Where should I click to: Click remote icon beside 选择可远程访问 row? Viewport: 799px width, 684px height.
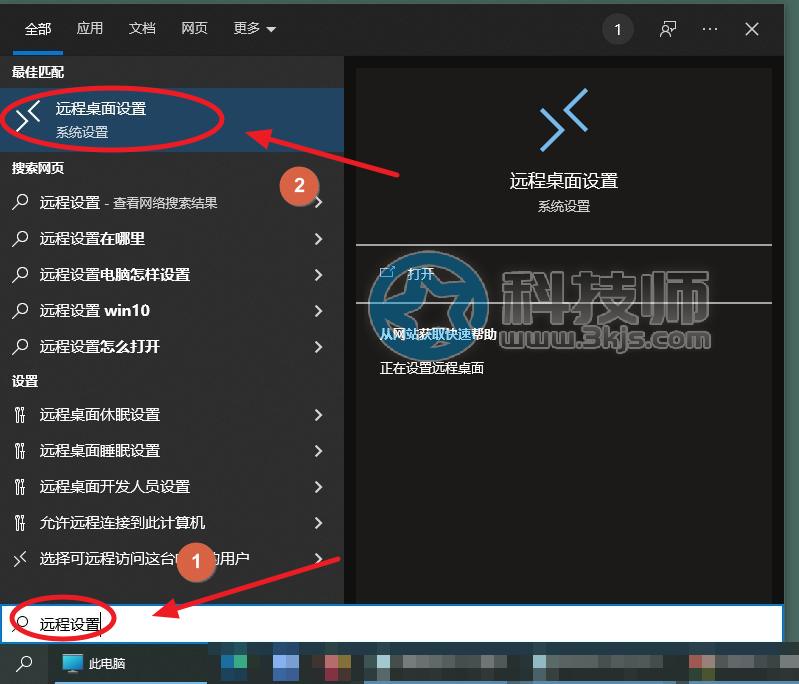(20, 559)
